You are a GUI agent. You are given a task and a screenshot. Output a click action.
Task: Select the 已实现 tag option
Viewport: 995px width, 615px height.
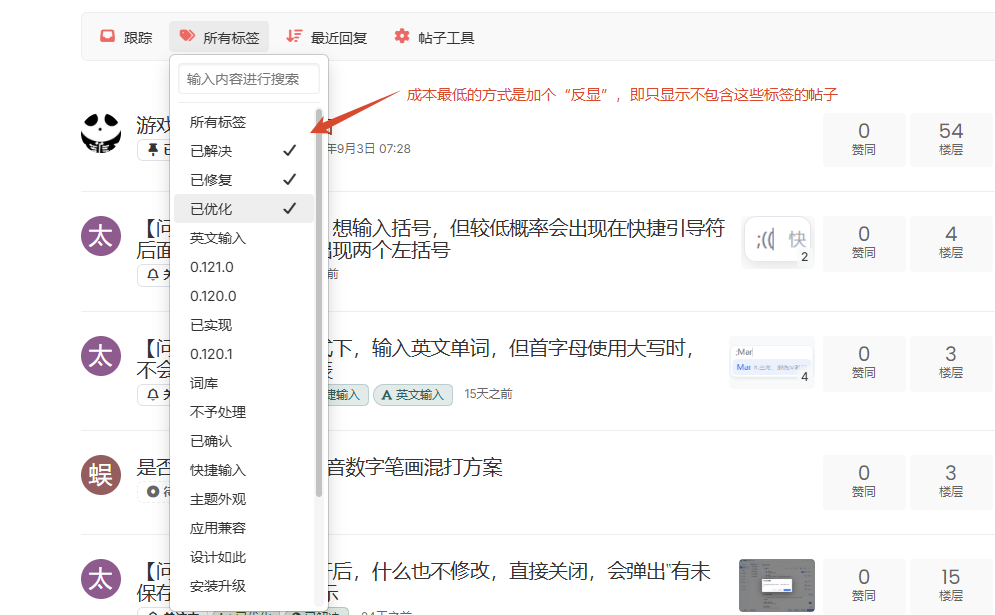click(244, 325)
